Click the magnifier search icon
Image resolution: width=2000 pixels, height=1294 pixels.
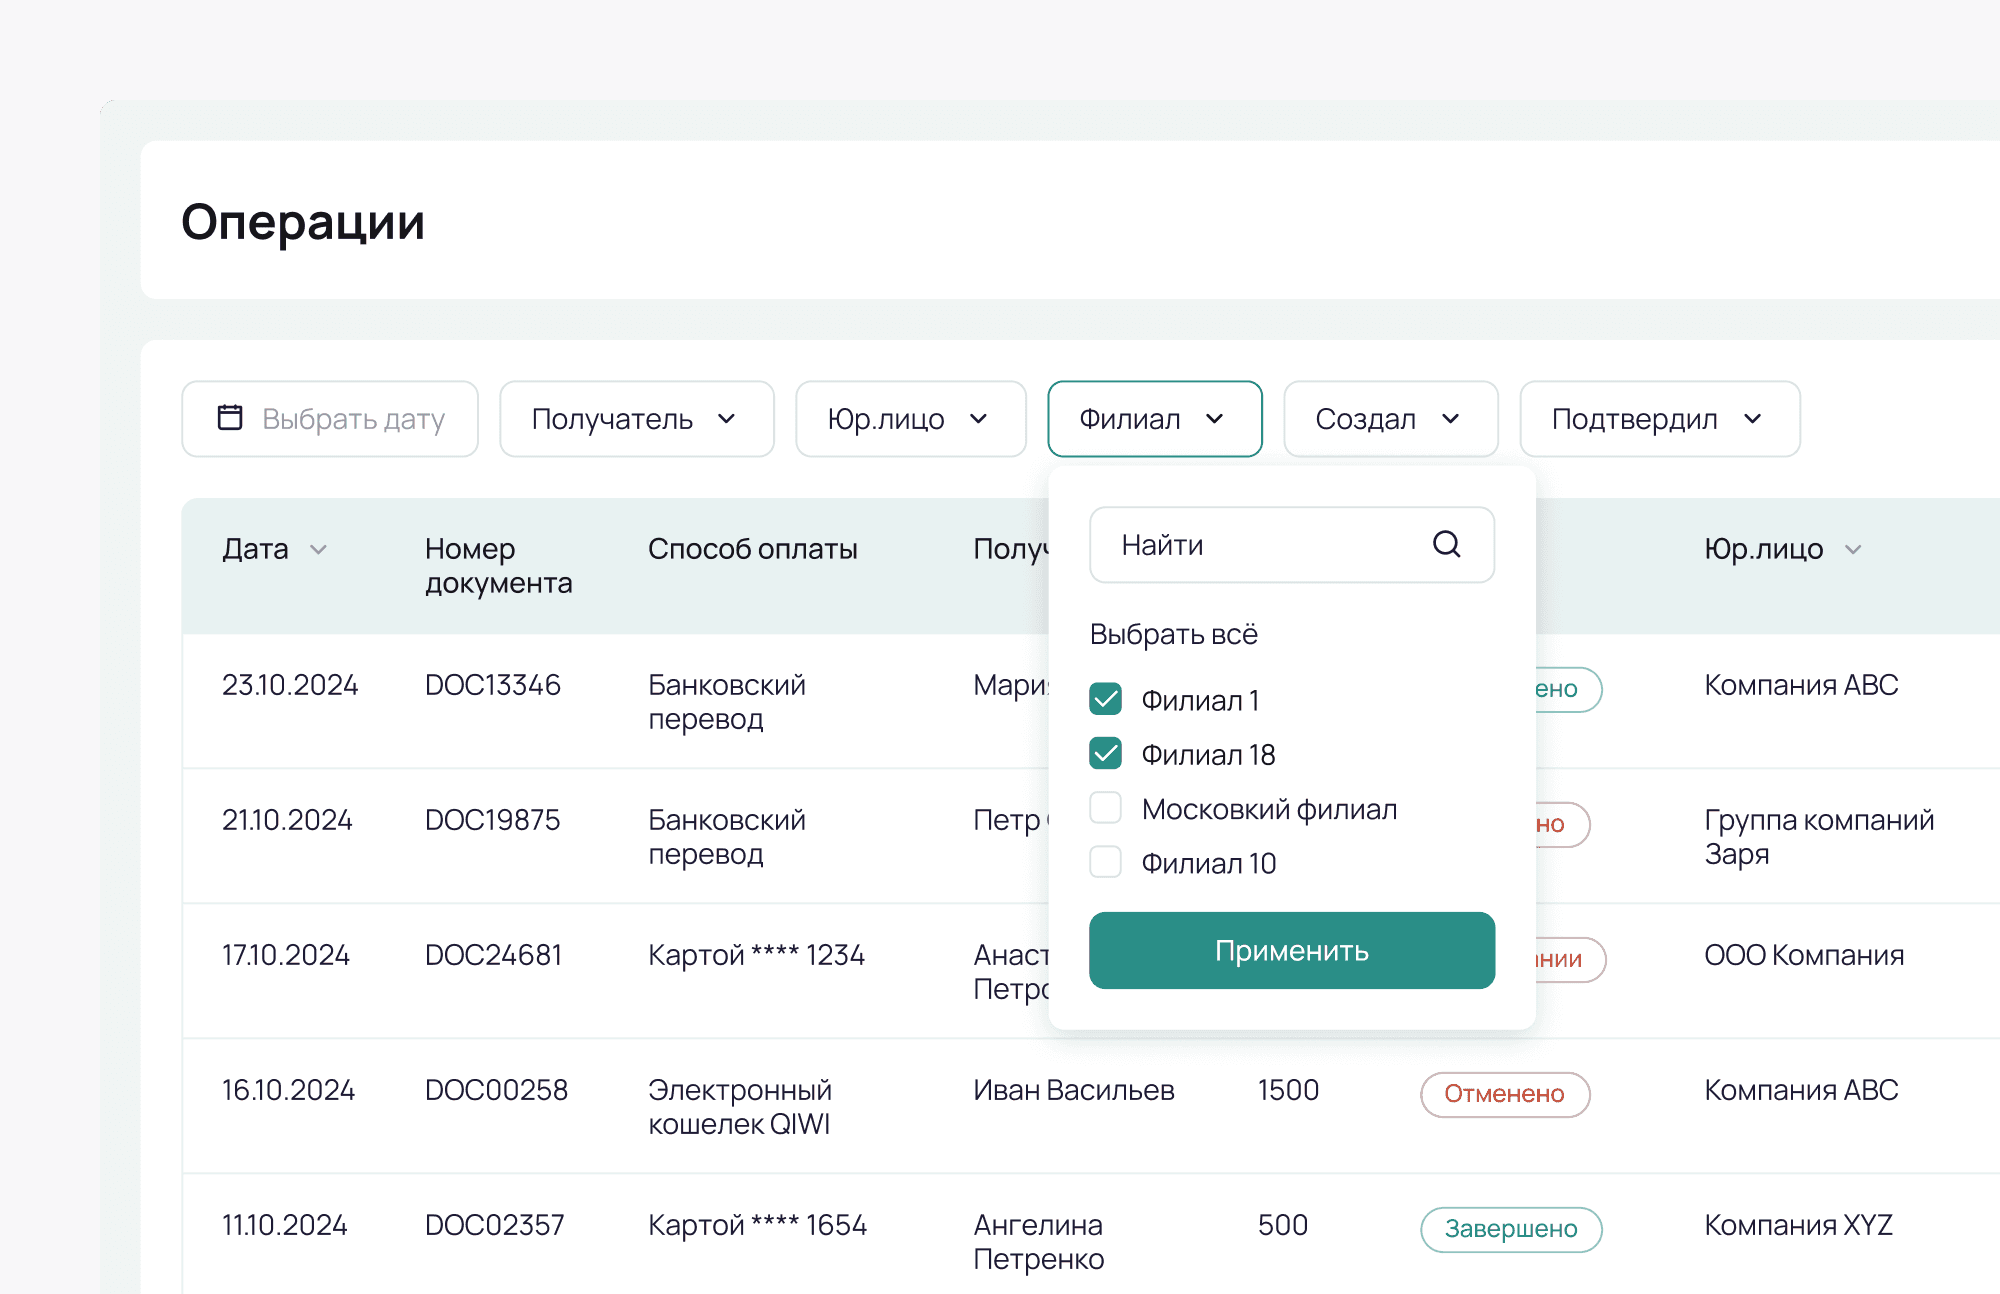[x=1446, y=544]
